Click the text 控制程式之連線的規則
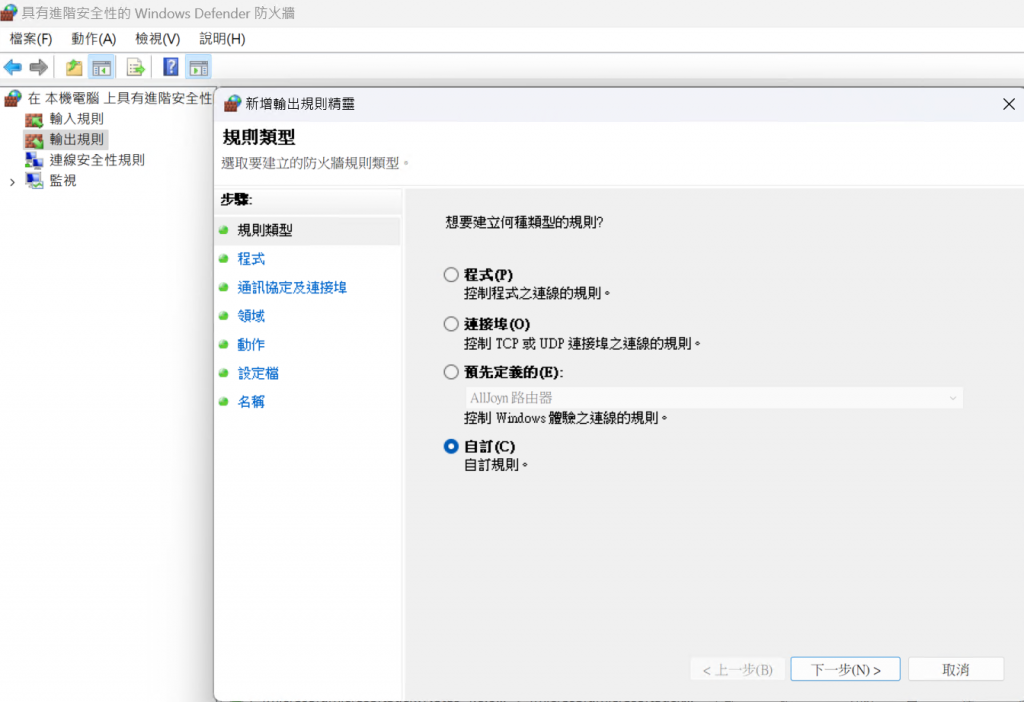 537,293
